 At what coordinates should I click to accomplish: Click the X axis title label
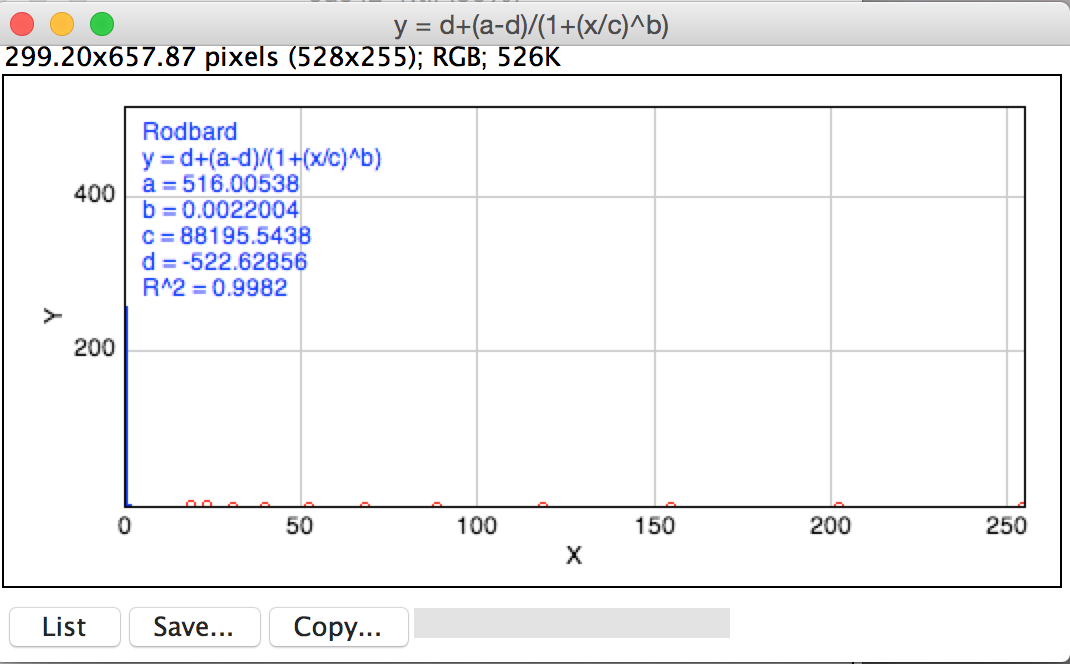[574, 557]
